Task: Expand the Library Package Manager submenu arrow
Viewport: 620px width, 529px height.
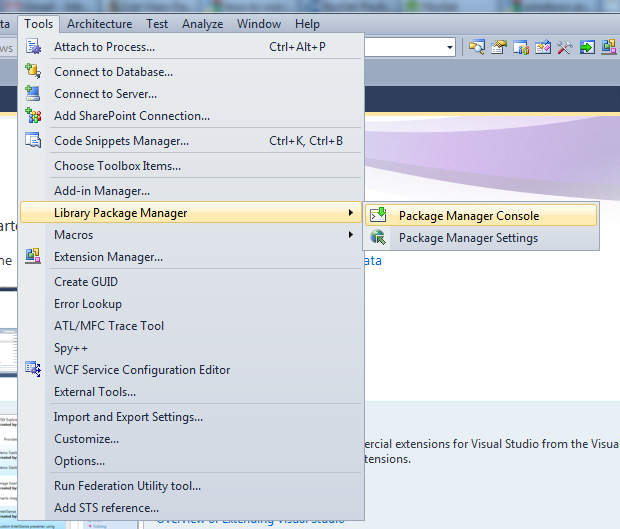Action: pos(350,213)
